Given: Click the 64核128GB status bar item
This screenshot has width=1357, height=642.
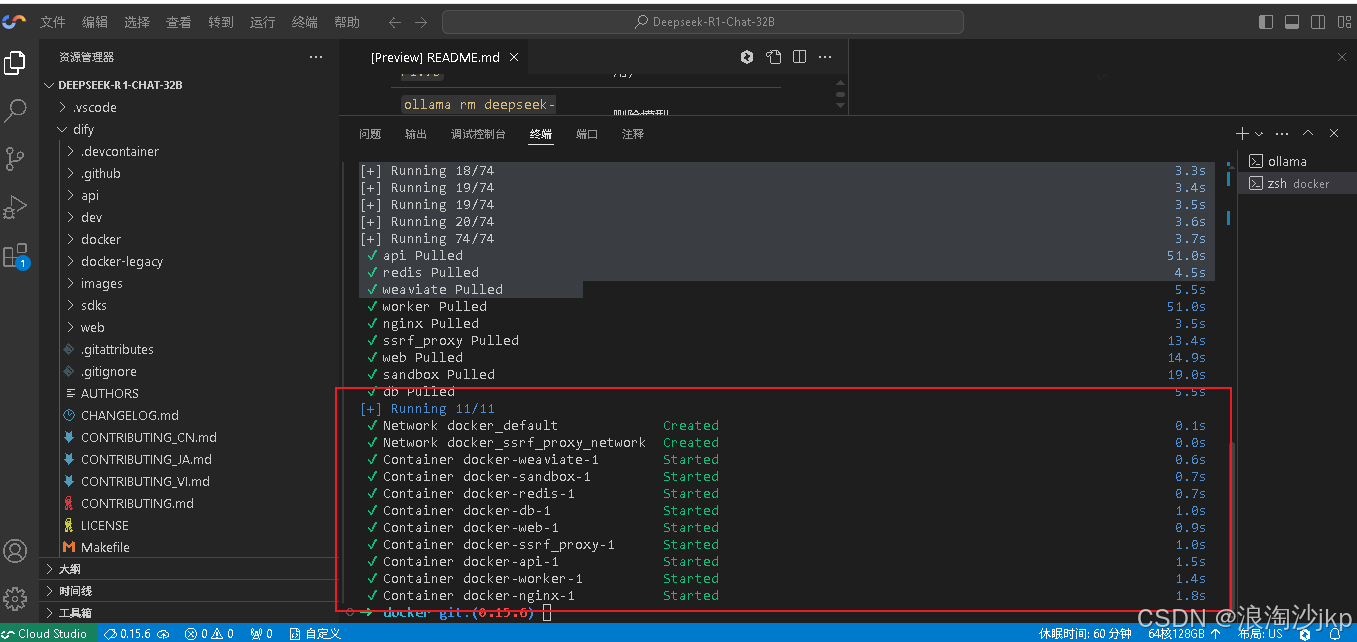Looking at the screenshot, I should click(1183, 633).
